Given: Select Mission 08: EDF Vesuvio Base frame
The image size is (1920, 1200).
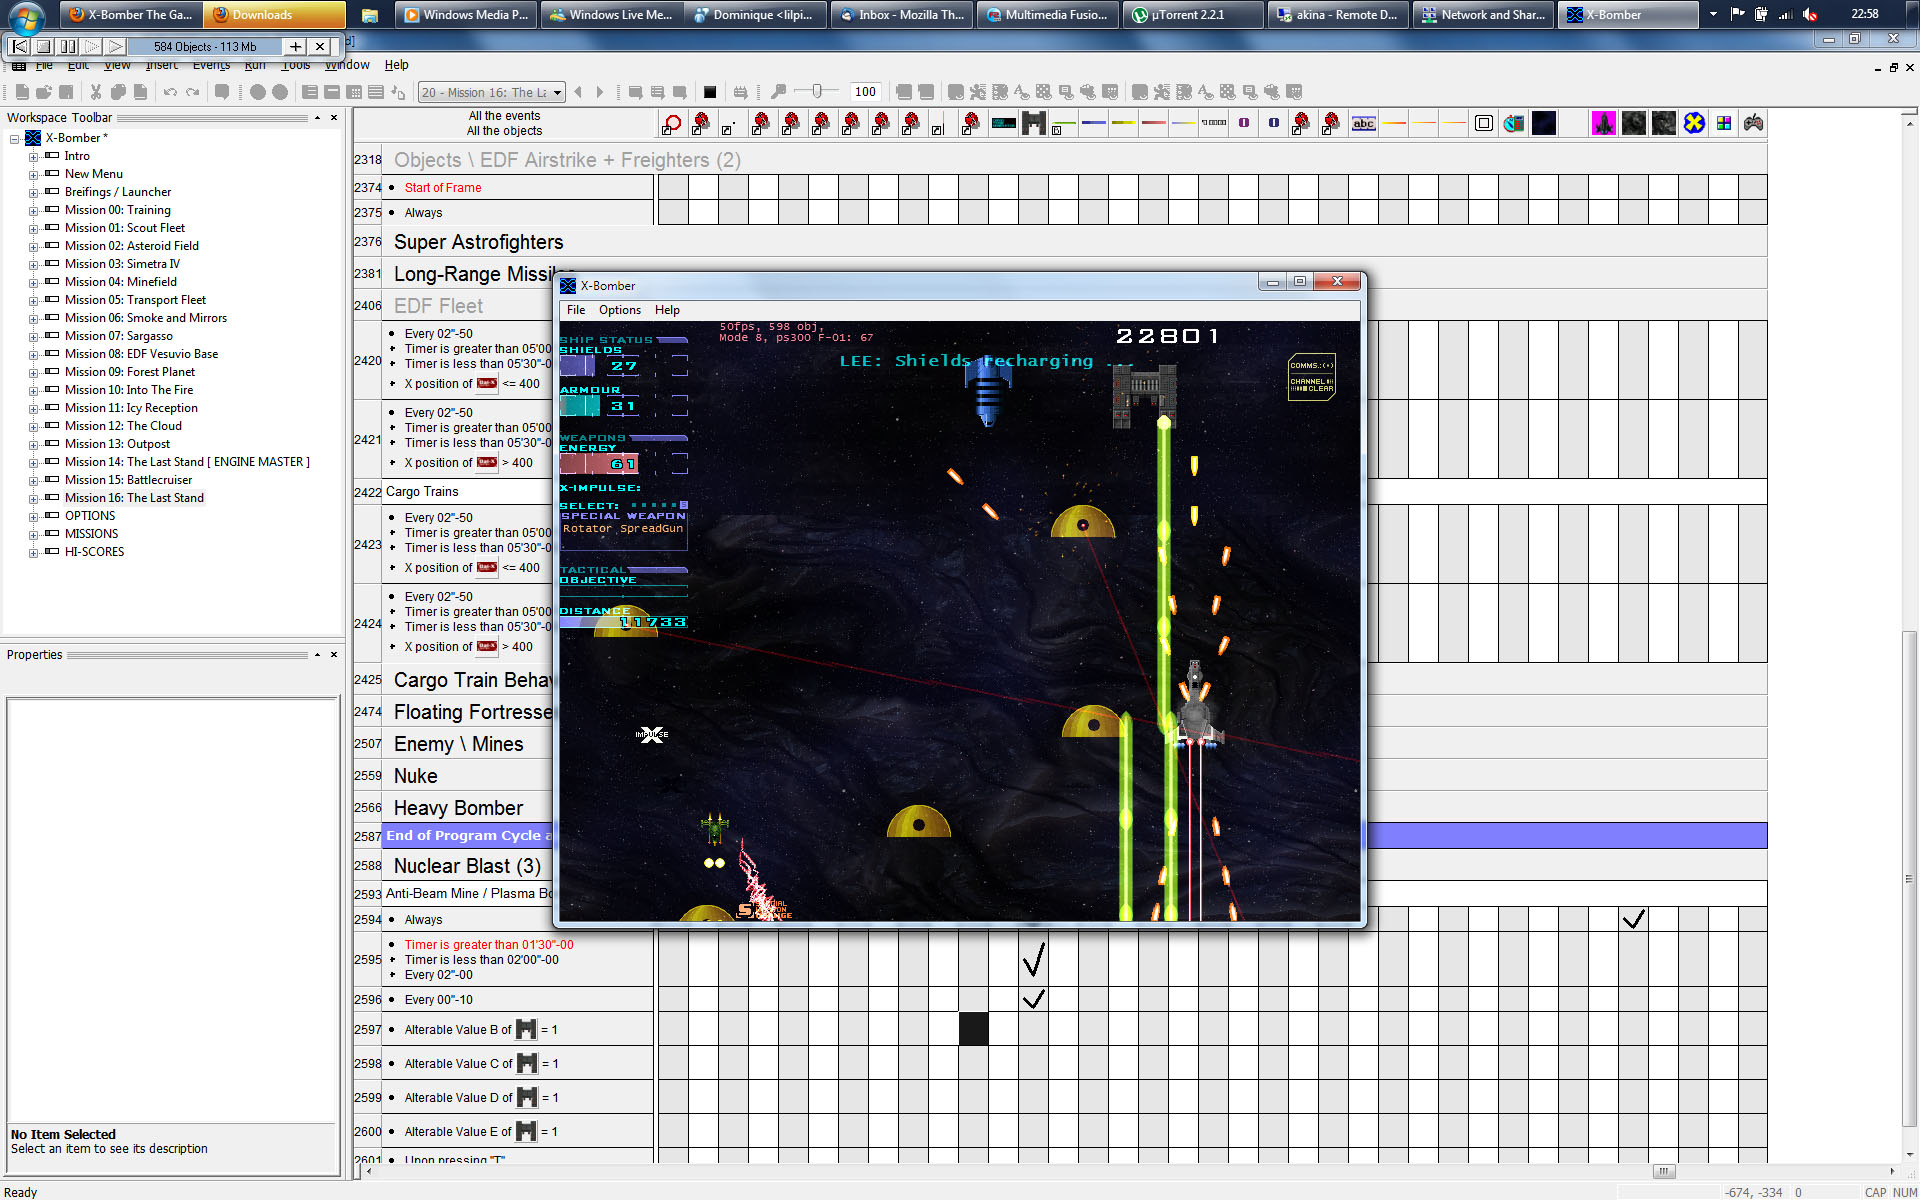Looking at the screenshot, I should 141,354.
